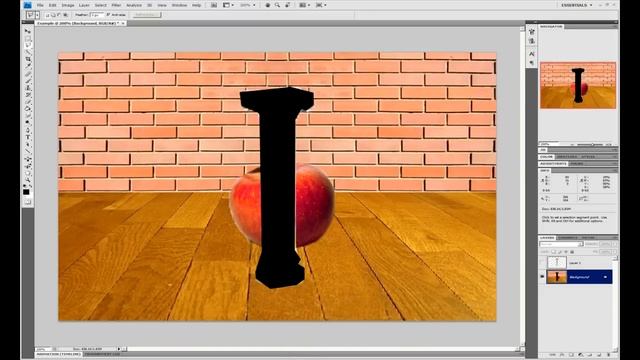Open the Measurement Log tab at bottom

(x=102, y=354)
